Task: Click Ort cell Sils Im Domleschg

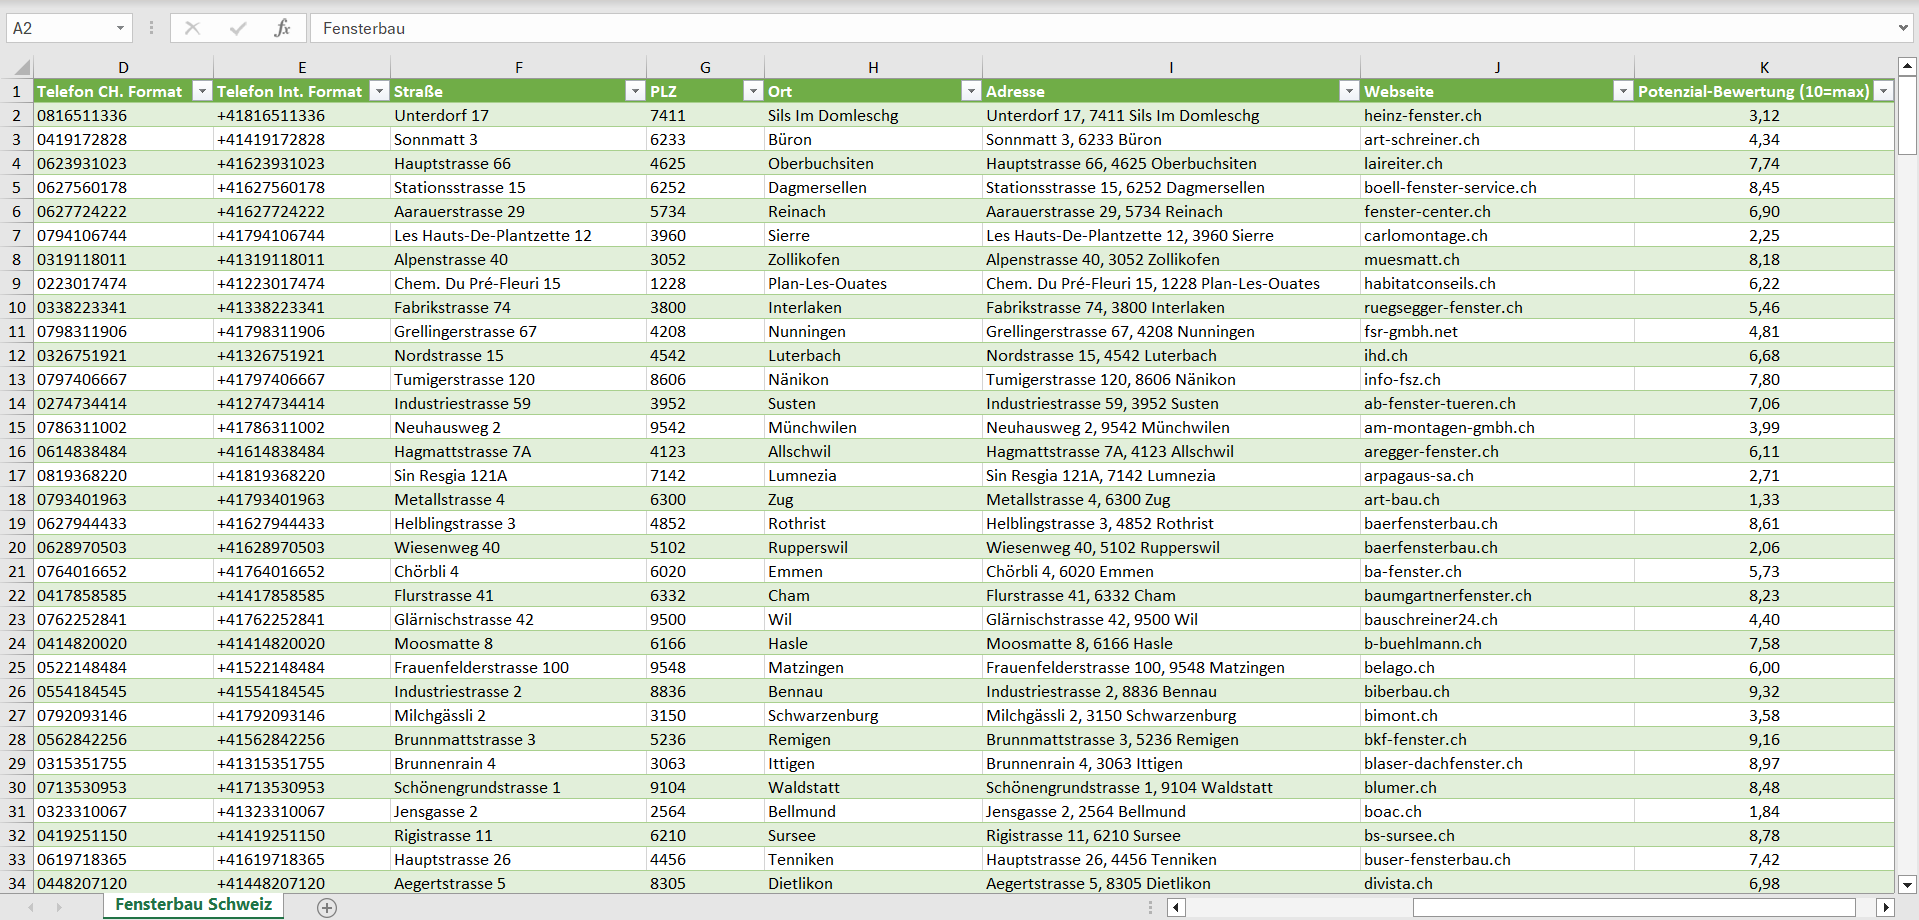Action: pyautogui.click(x=873, y=115)
